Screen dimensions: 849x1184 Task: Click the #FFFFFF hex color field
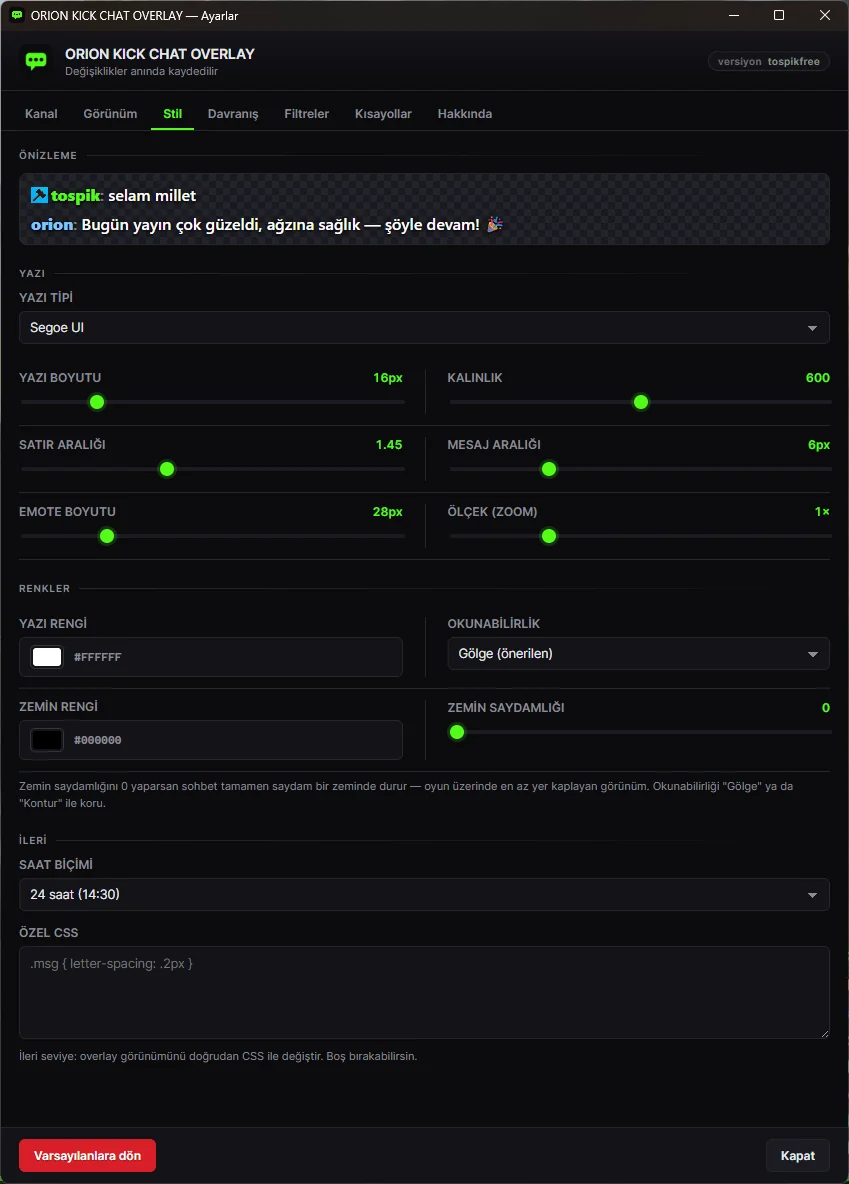tap(211, 657)
